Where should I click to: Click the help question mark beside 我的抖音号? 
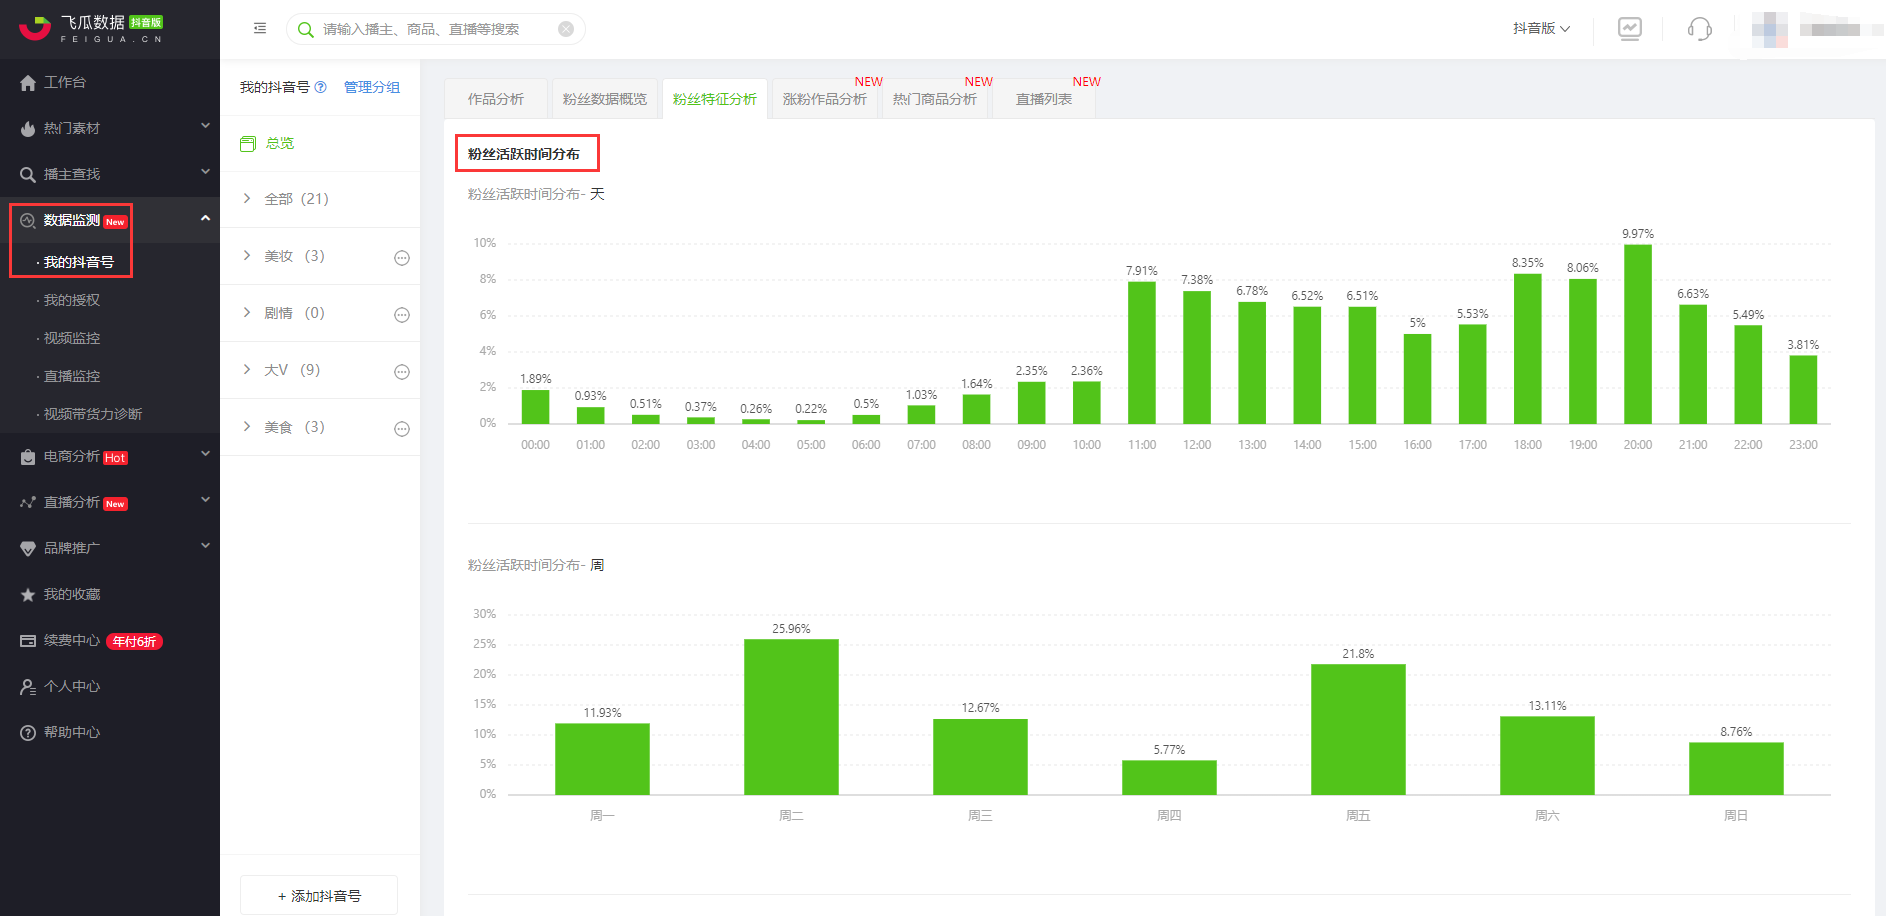(x=321, y=87)
